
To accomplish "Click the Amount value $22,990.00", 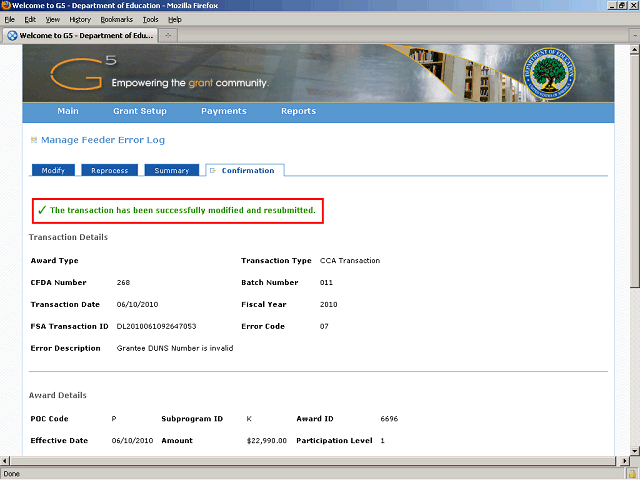I will (267, 440).
